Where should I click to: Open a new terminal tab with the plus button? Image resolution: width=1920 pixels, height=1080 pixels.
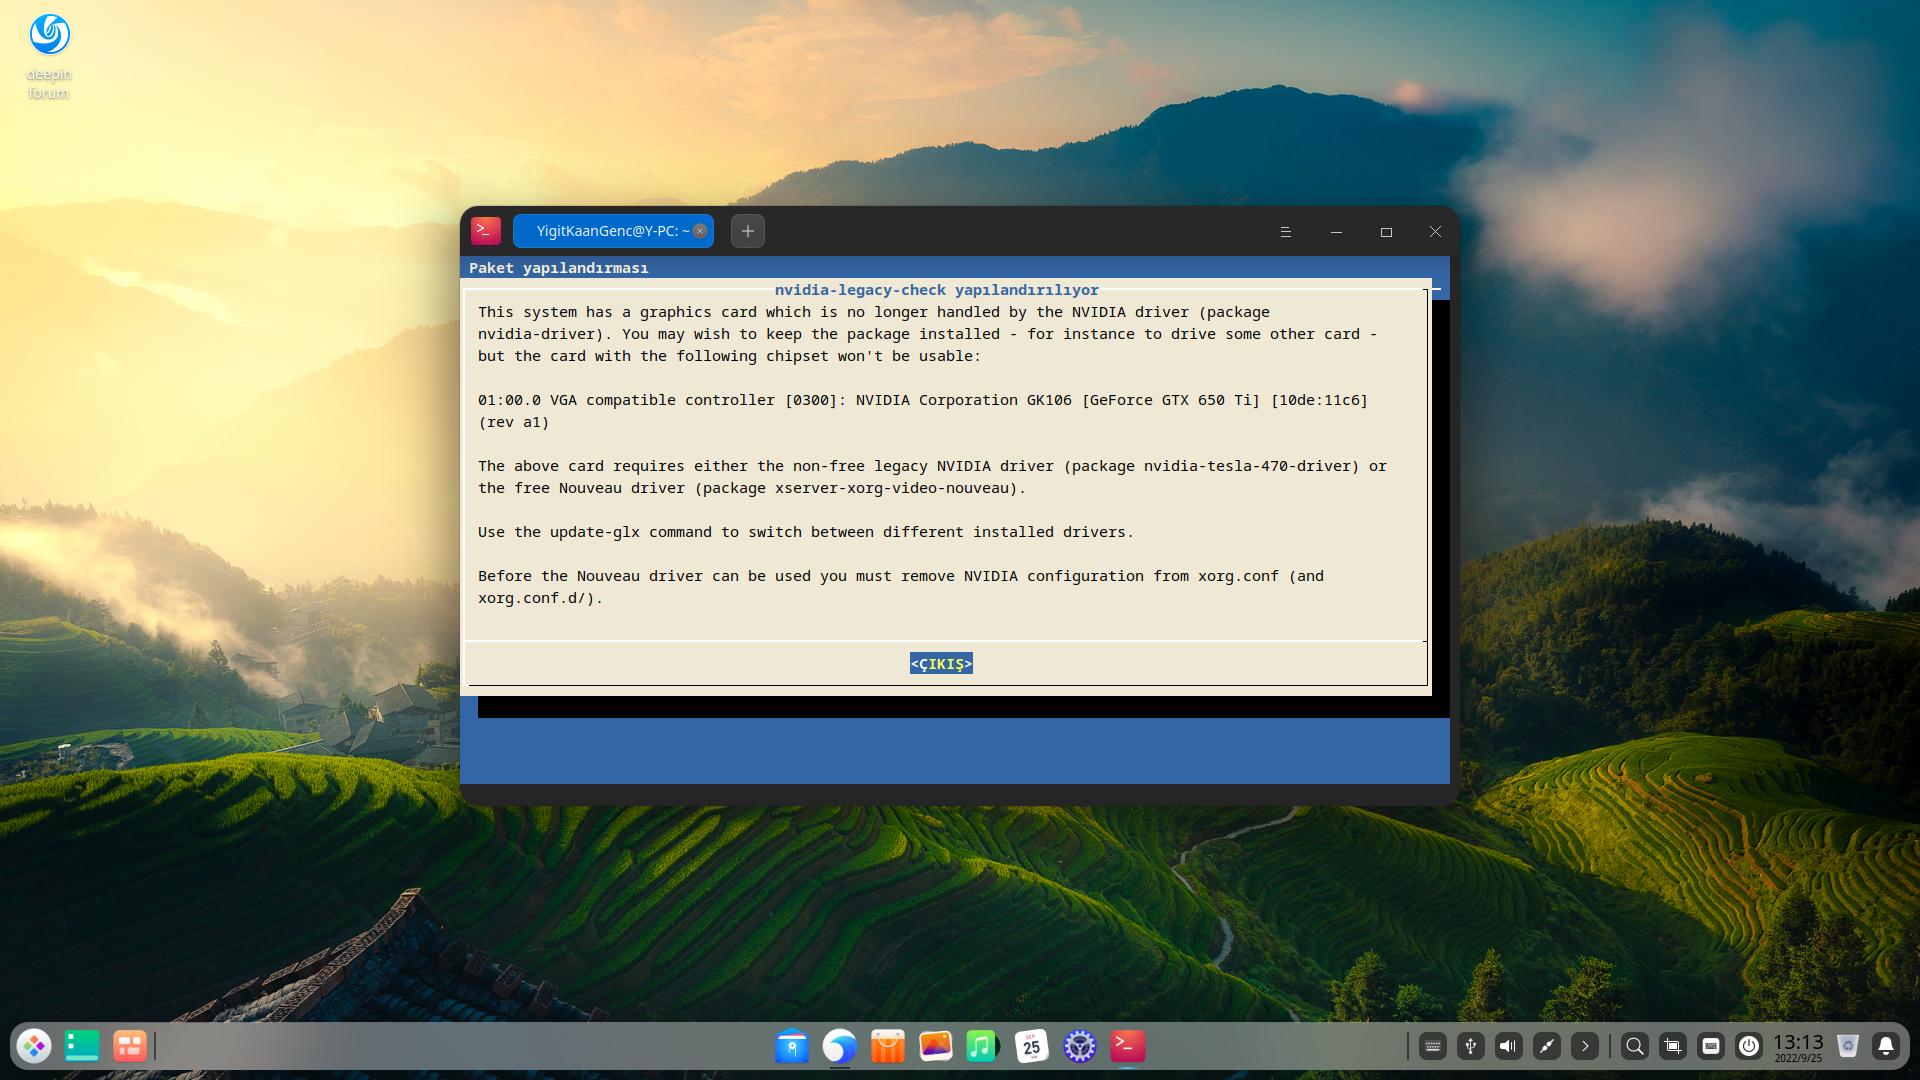748,231
